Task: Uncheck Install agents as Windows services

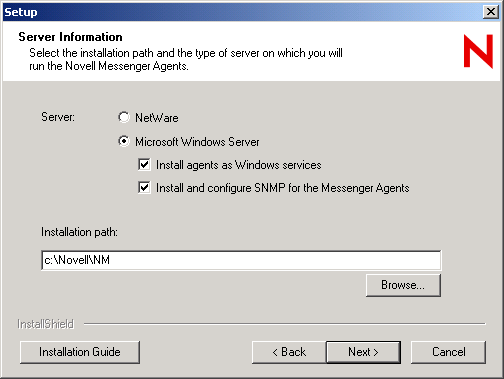Action: pyautogui.click(x=144, y=165)
